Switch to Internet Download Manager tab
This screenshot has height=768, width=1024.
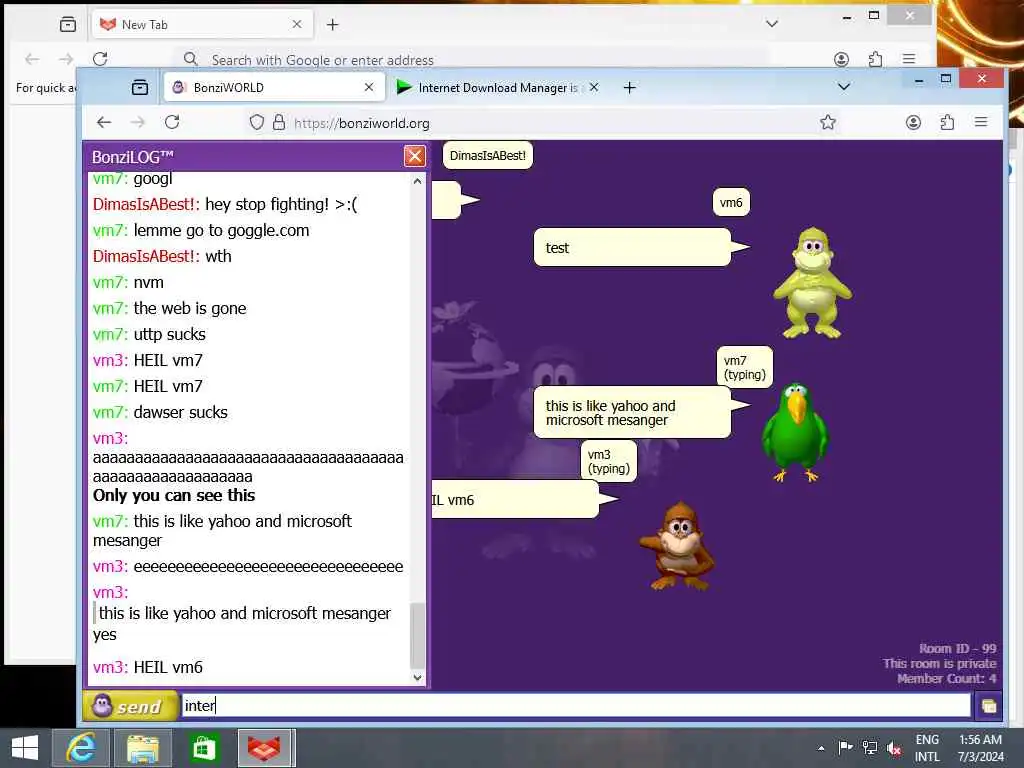tap(498, 88)
